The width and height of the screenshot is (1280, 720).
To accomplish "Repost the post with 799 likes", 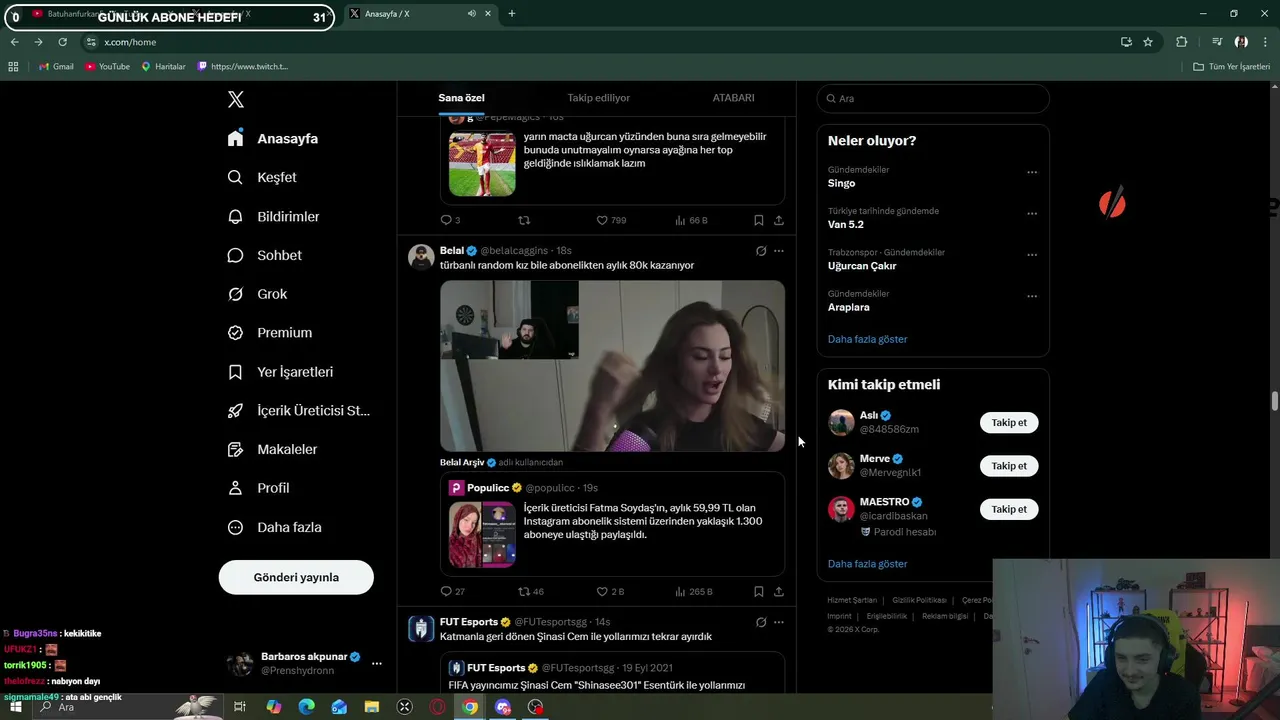I will [x=524, y=220].
